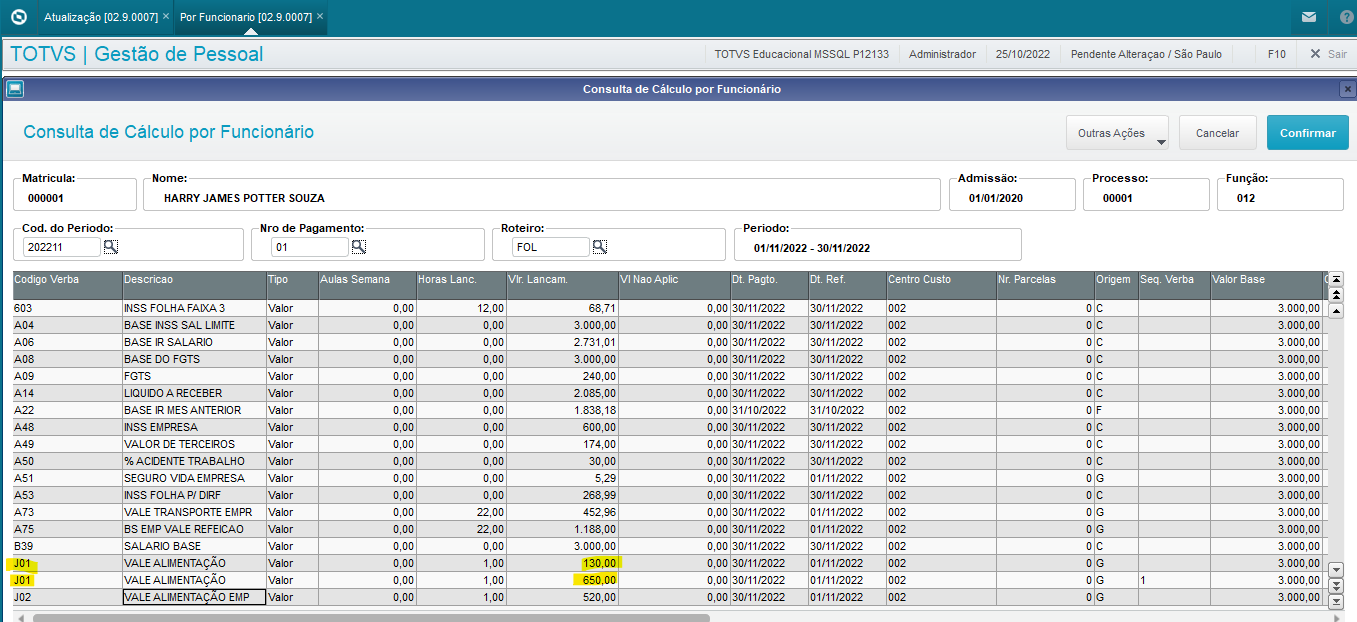Page down in the grid
Image resolution: width=1357 pixels, height=622 pixels.
(1336, 586)
